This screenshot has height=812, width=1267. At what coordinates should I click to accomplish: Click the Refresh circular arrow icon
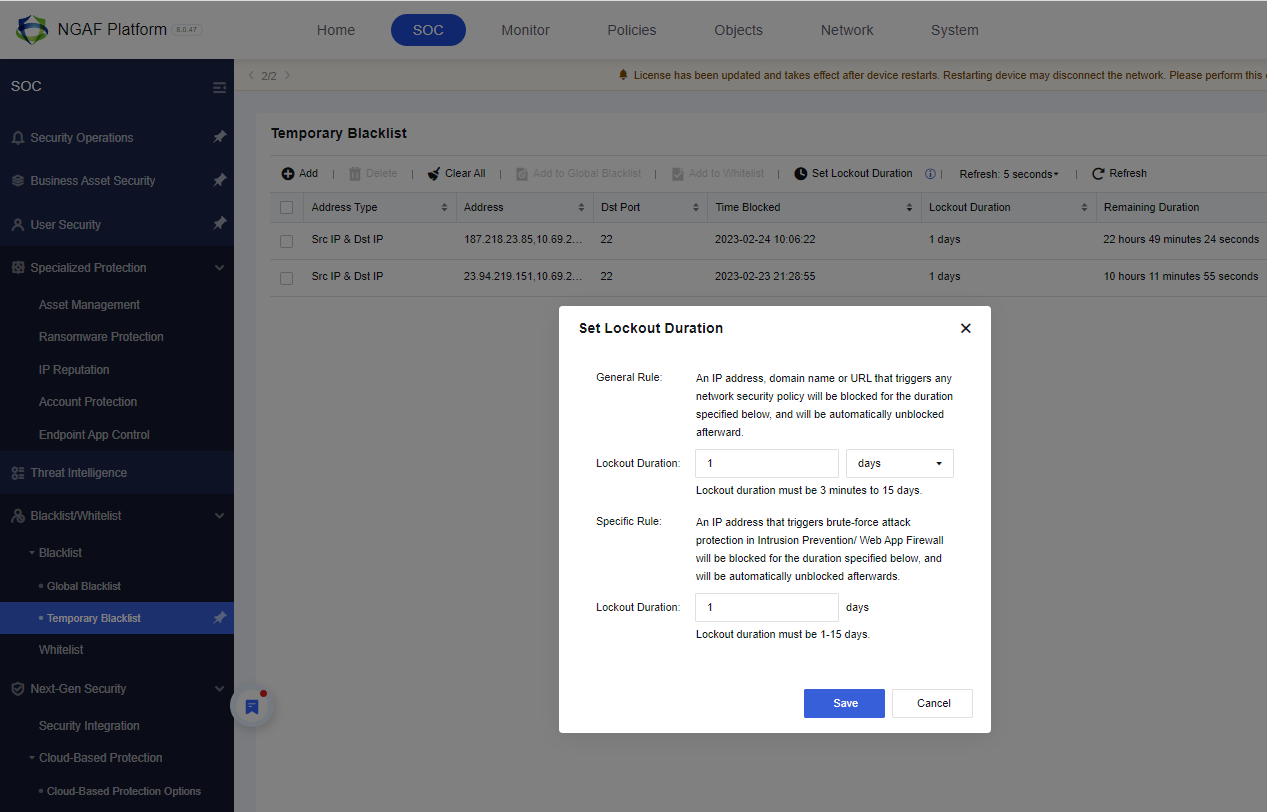1098,174
